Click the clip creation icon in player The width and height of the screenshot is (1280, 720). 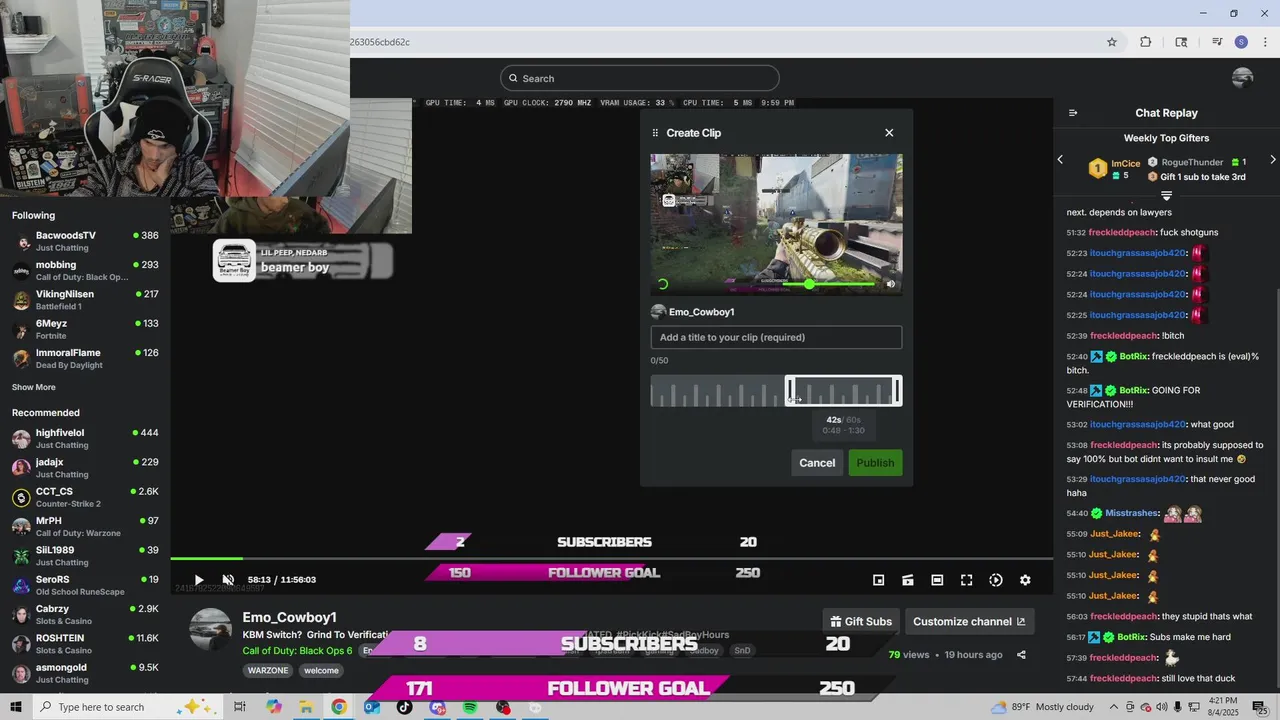908,580
